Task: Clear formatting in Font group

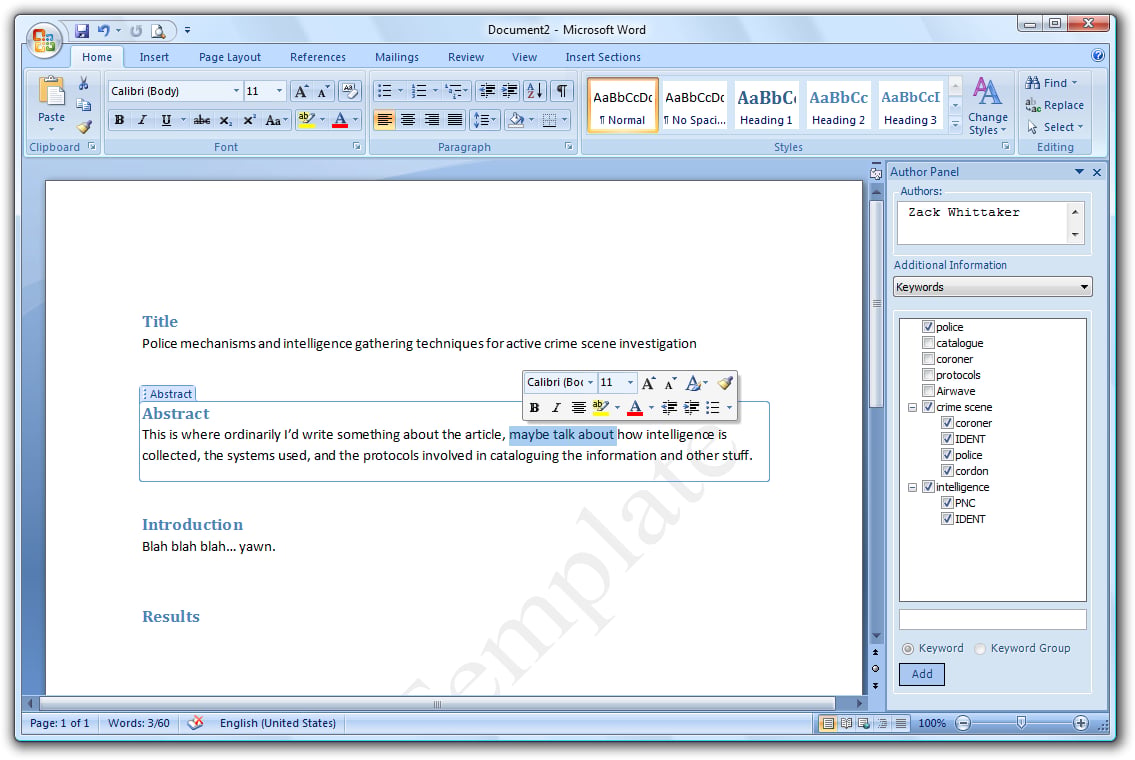Action: (x=350, y=90)
